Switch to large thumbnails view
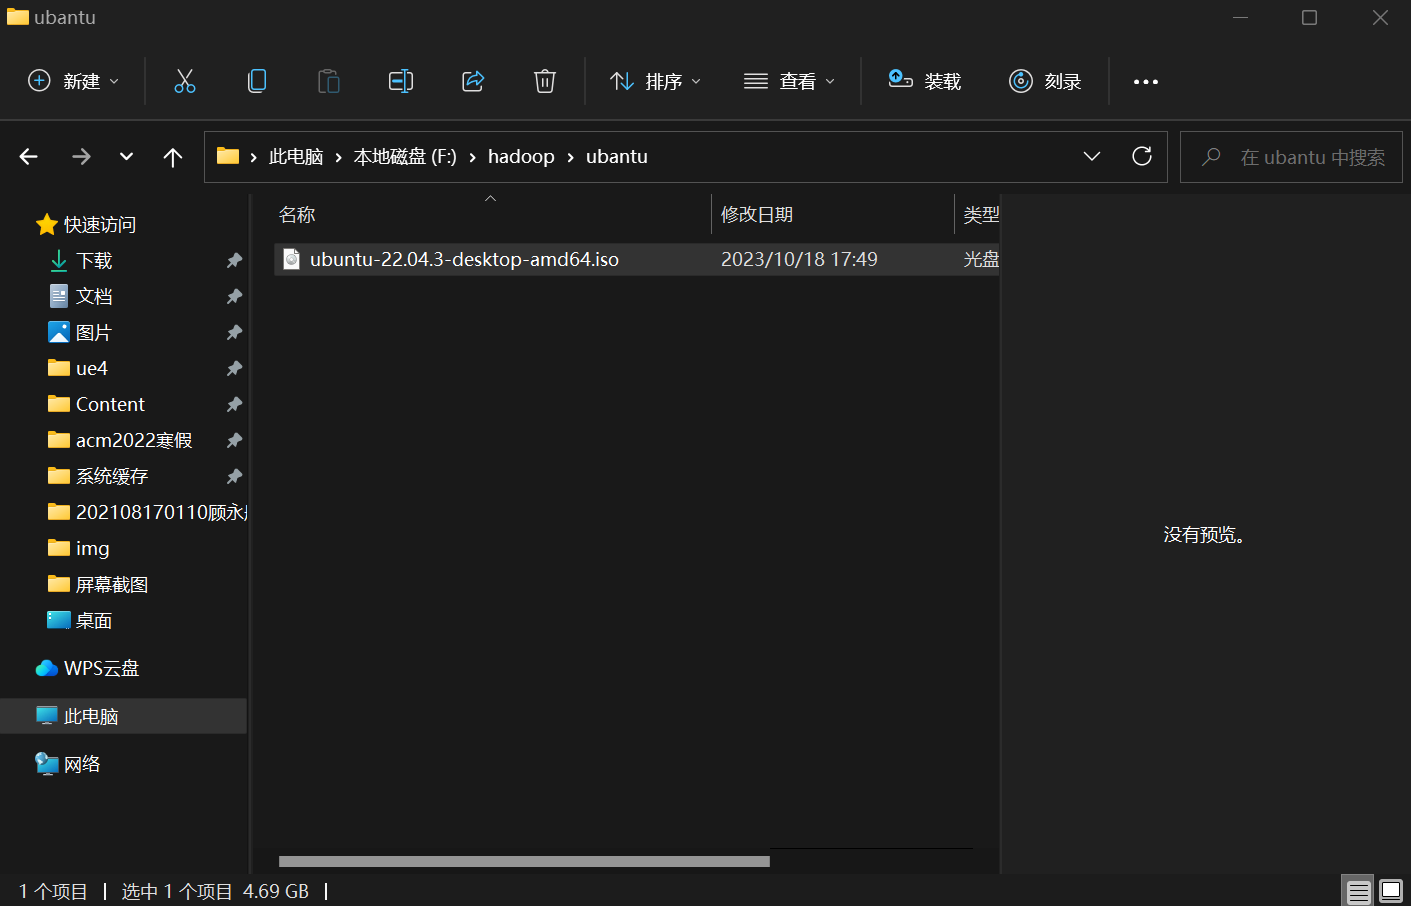Screen dimensions: 1411x906 (1391, 891)
